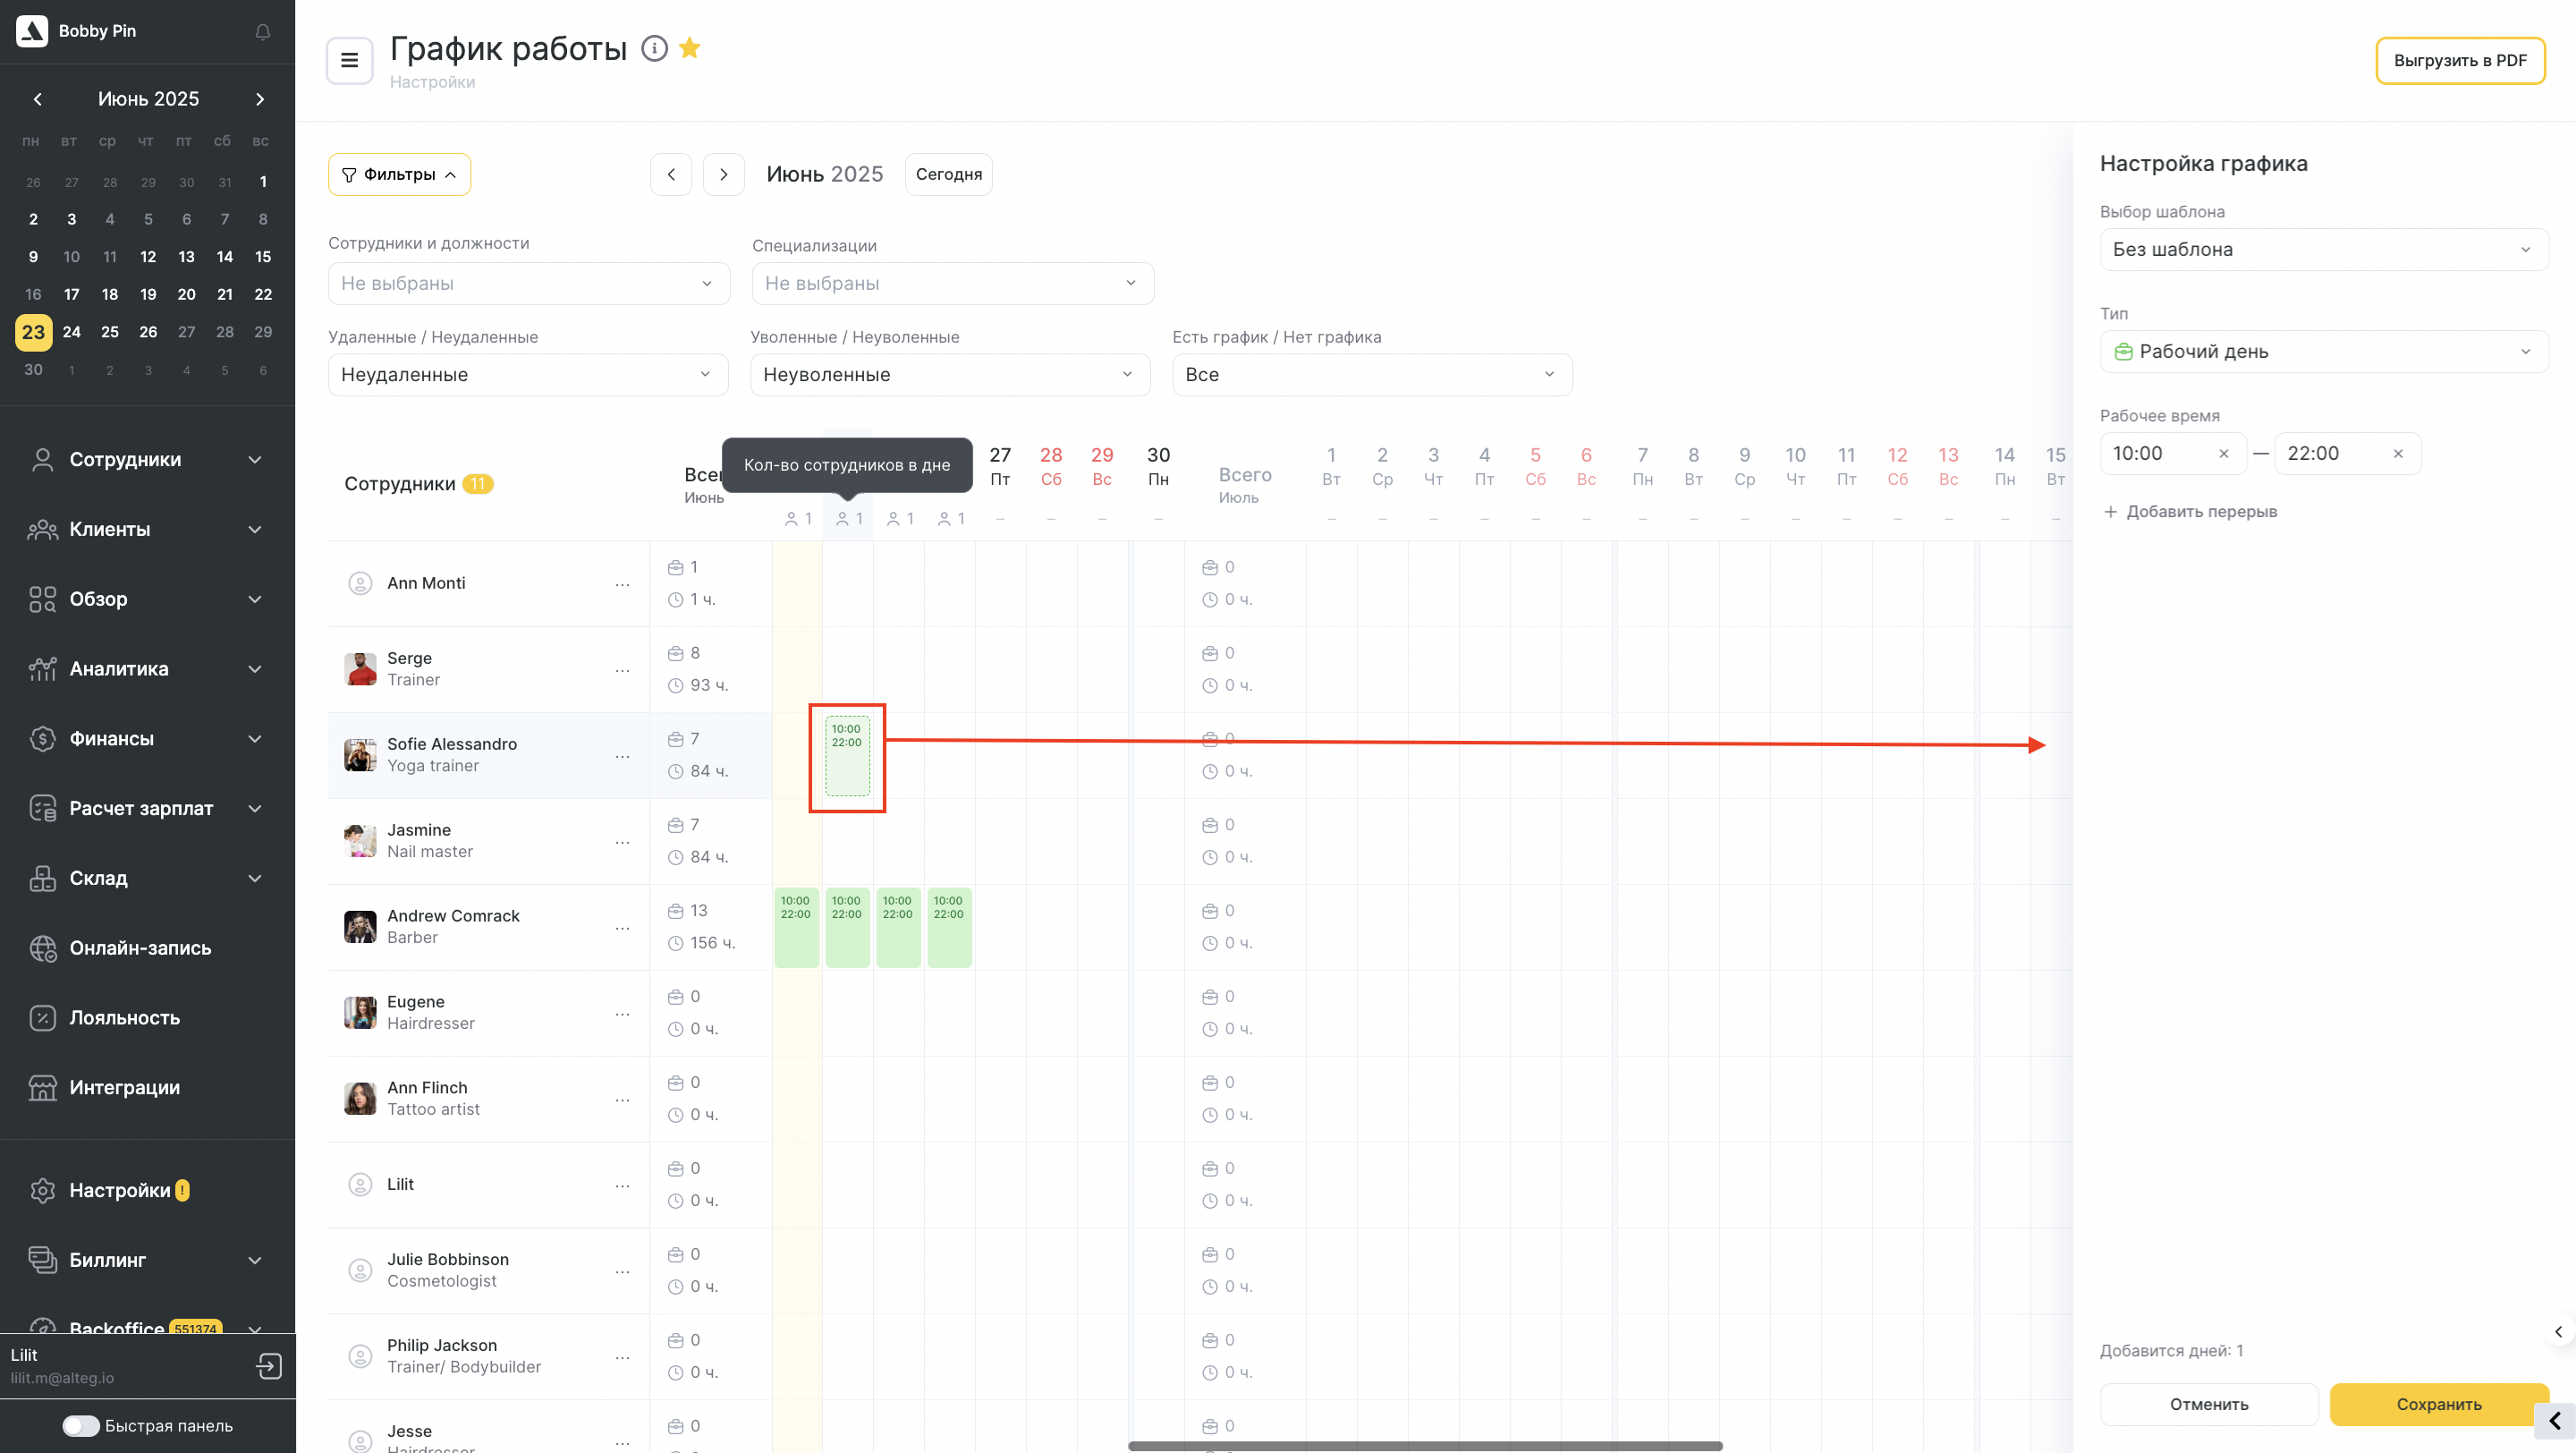Click the Настройки breadcrumb under title
This screenshot has width=2576, height=1453.
tap(432, 82)
